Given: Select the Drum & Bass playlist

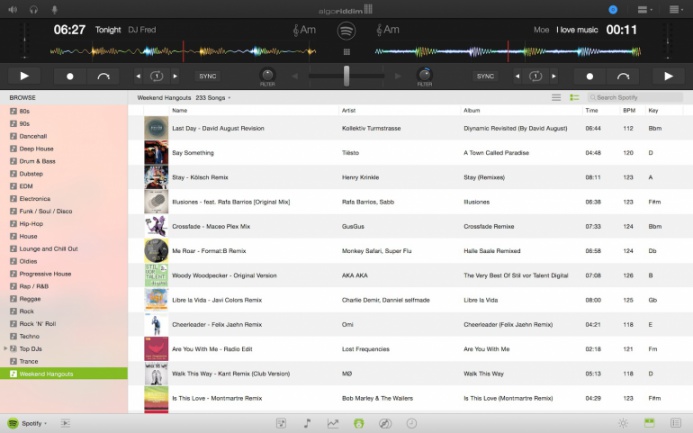Looking at the screenshot, I should (x=64, y=161).
